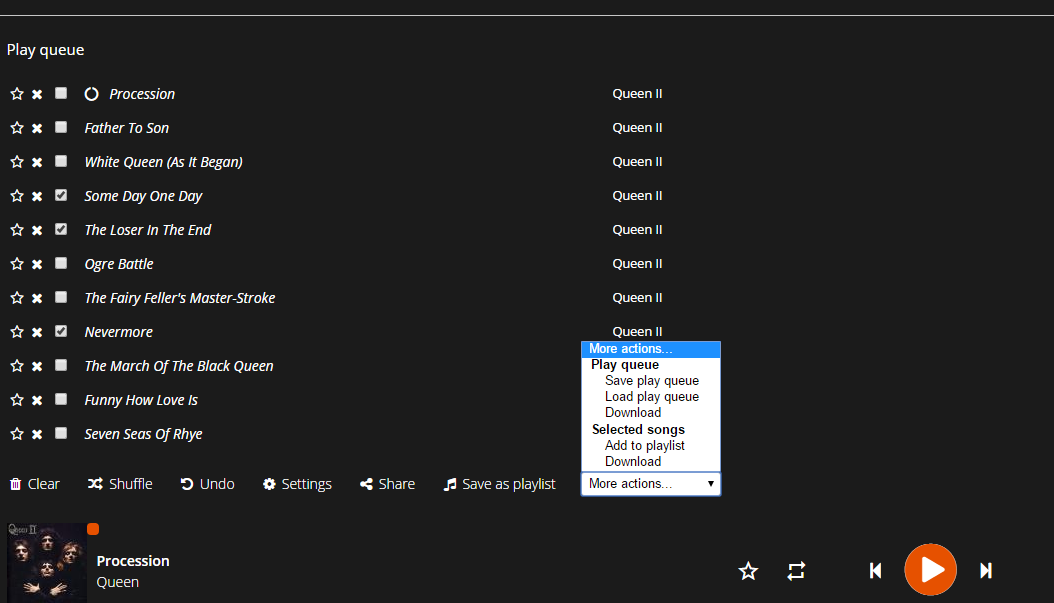This screenshot has height=603, width=1054.
Task: Play the song Ogre Battle
Action: [119, 264]
